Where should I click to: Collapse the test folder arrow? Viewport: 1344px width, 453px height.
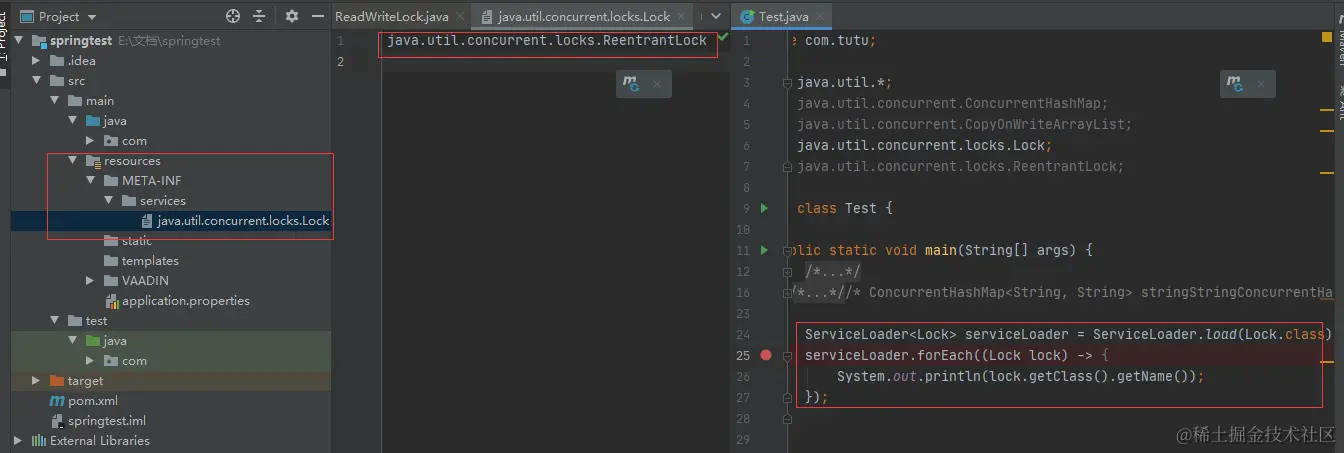(x=55, y=321)
